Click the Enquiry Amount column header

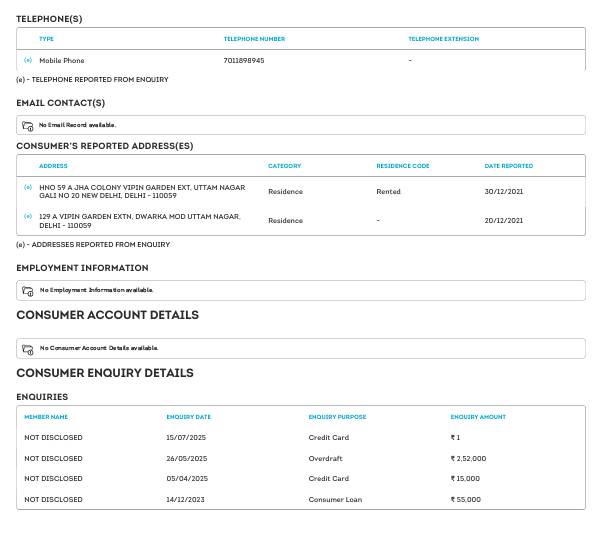click(x=478, y=417)
